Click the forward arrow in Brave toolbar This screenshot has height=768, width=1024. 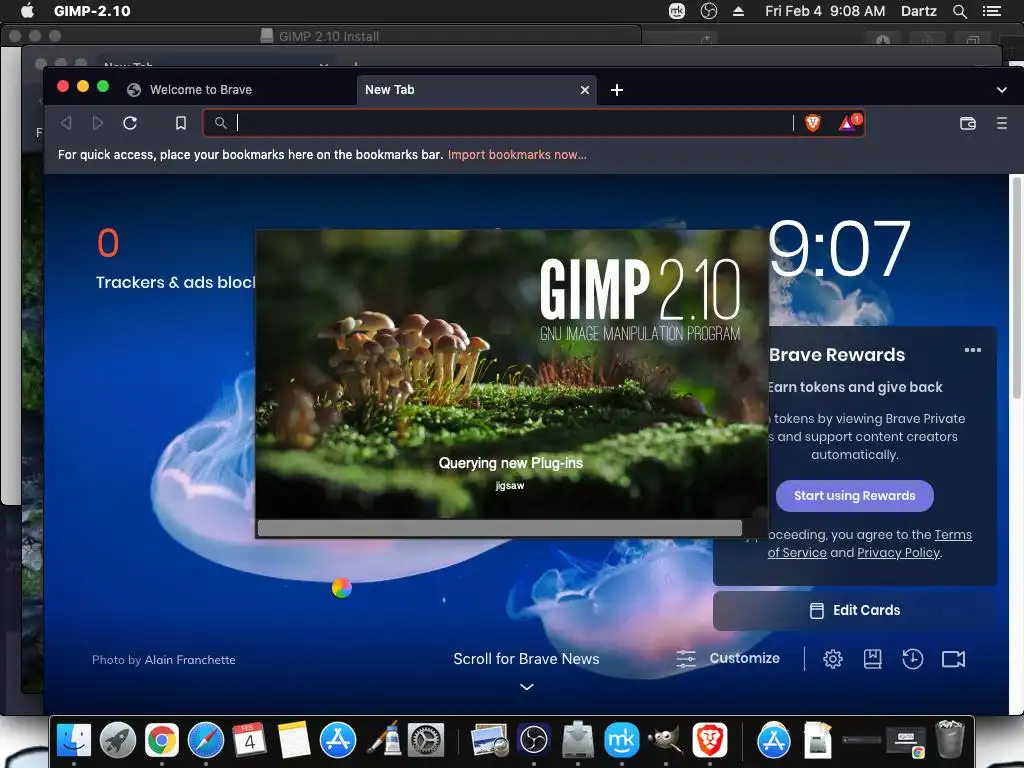point(98,123)
